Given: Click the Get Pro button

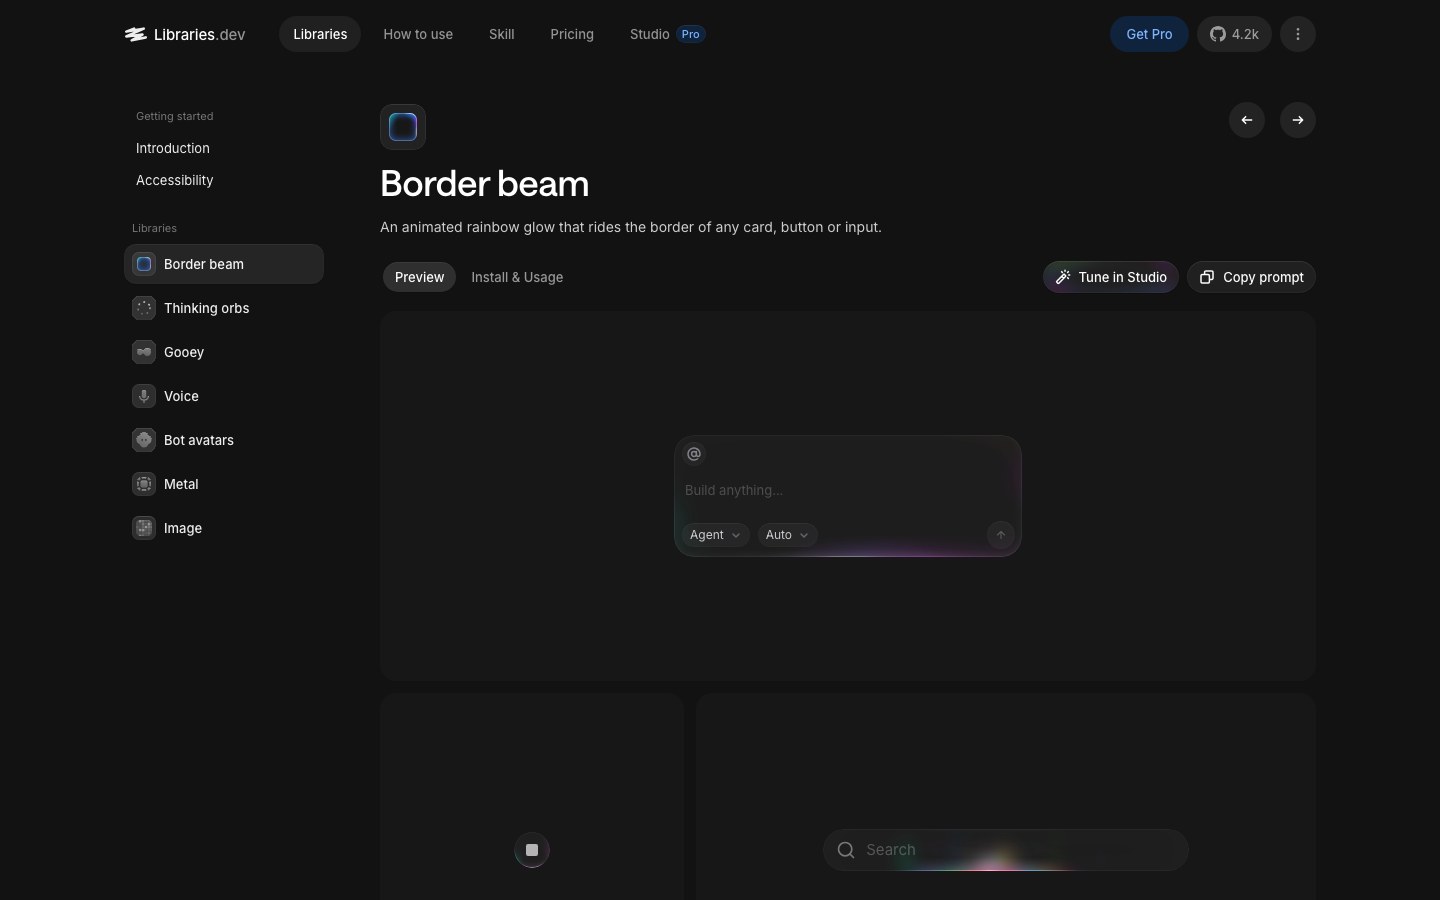Looking at the screenshot, I should tap(1149, 34).
